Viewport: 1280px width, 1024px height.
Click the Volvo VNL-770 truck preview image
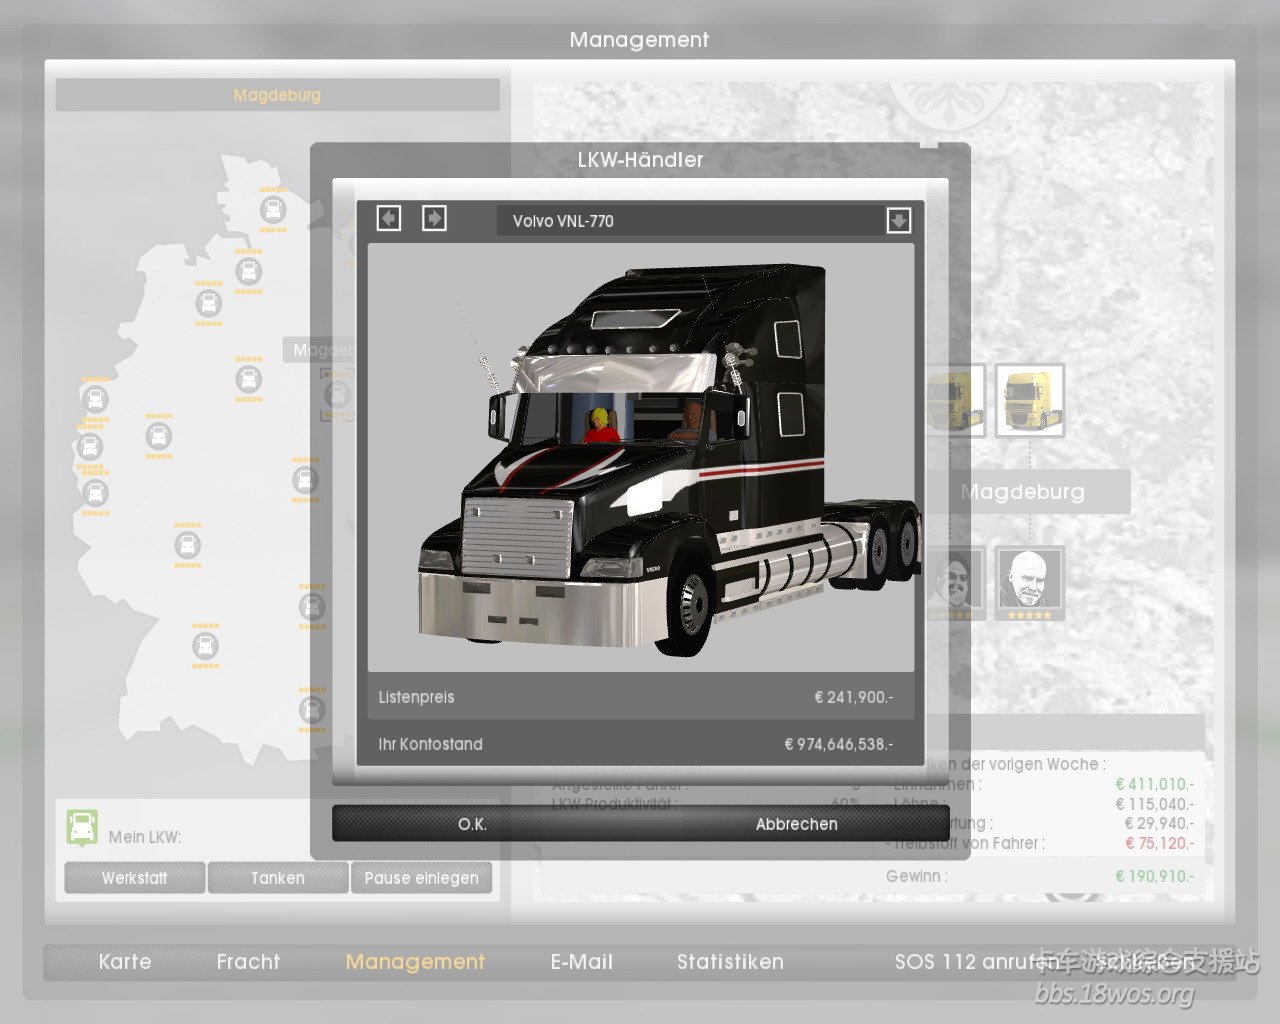tap(641, 457)
